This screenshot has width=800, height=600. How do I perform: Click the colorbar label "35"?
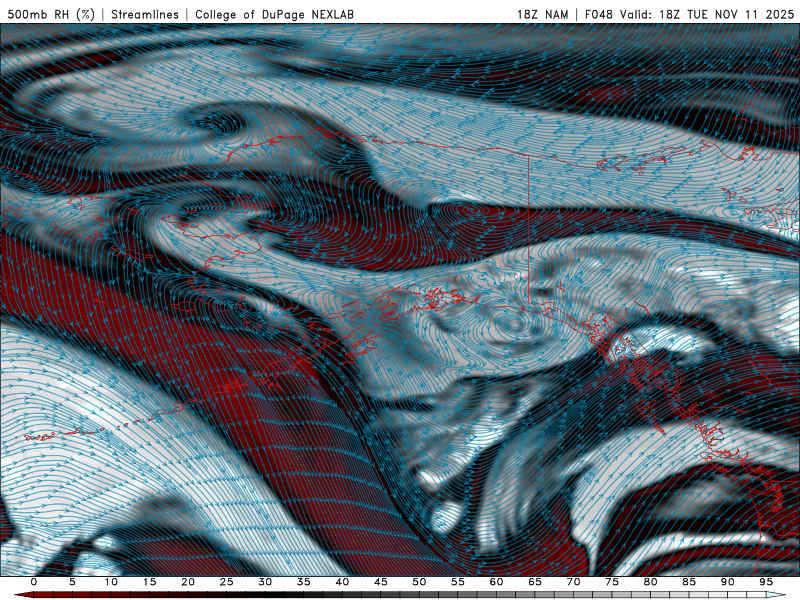click(304, 582)
